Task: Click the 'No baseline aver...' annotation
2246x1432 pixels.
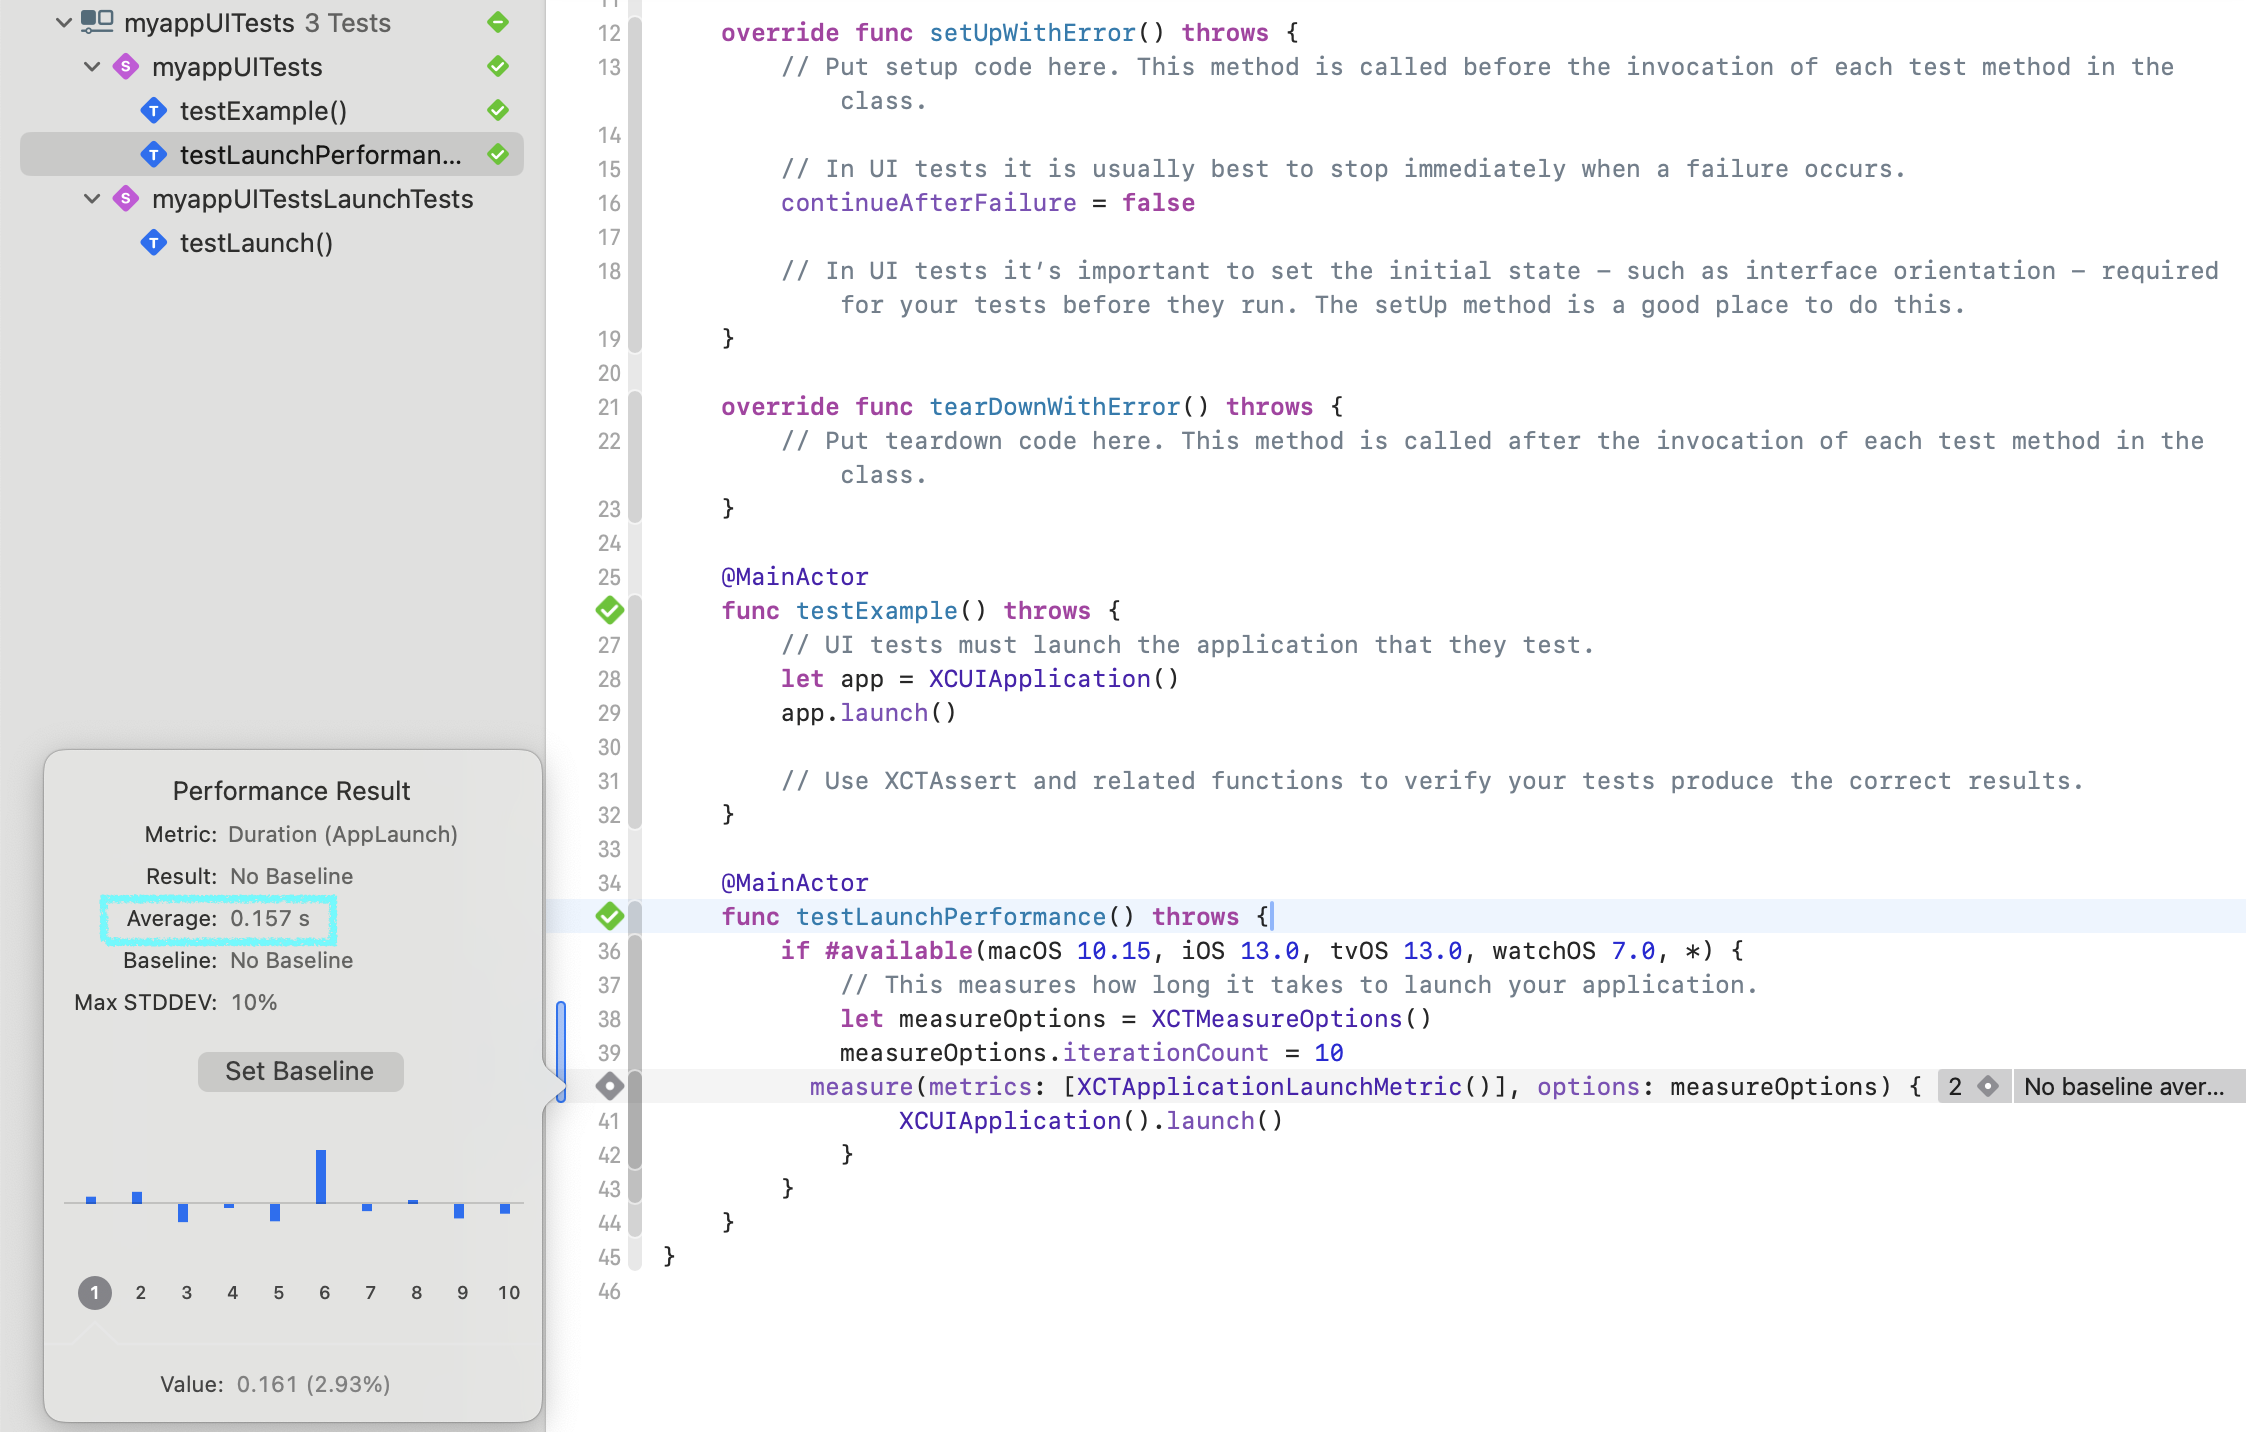Action: [2126, 1087]
